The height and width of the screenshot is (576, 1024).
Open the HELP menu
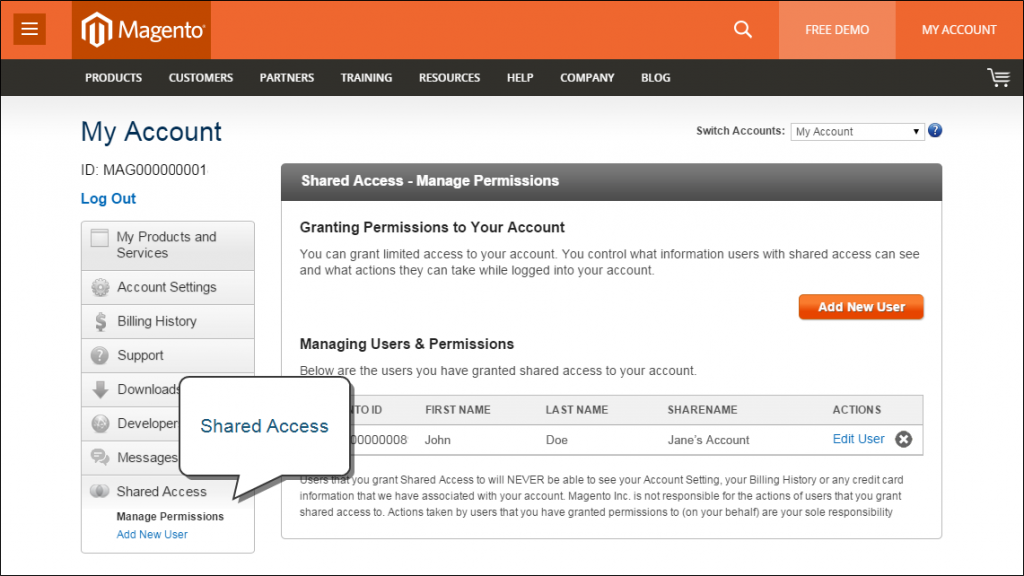pyautogui.click(x=520, y=78)
